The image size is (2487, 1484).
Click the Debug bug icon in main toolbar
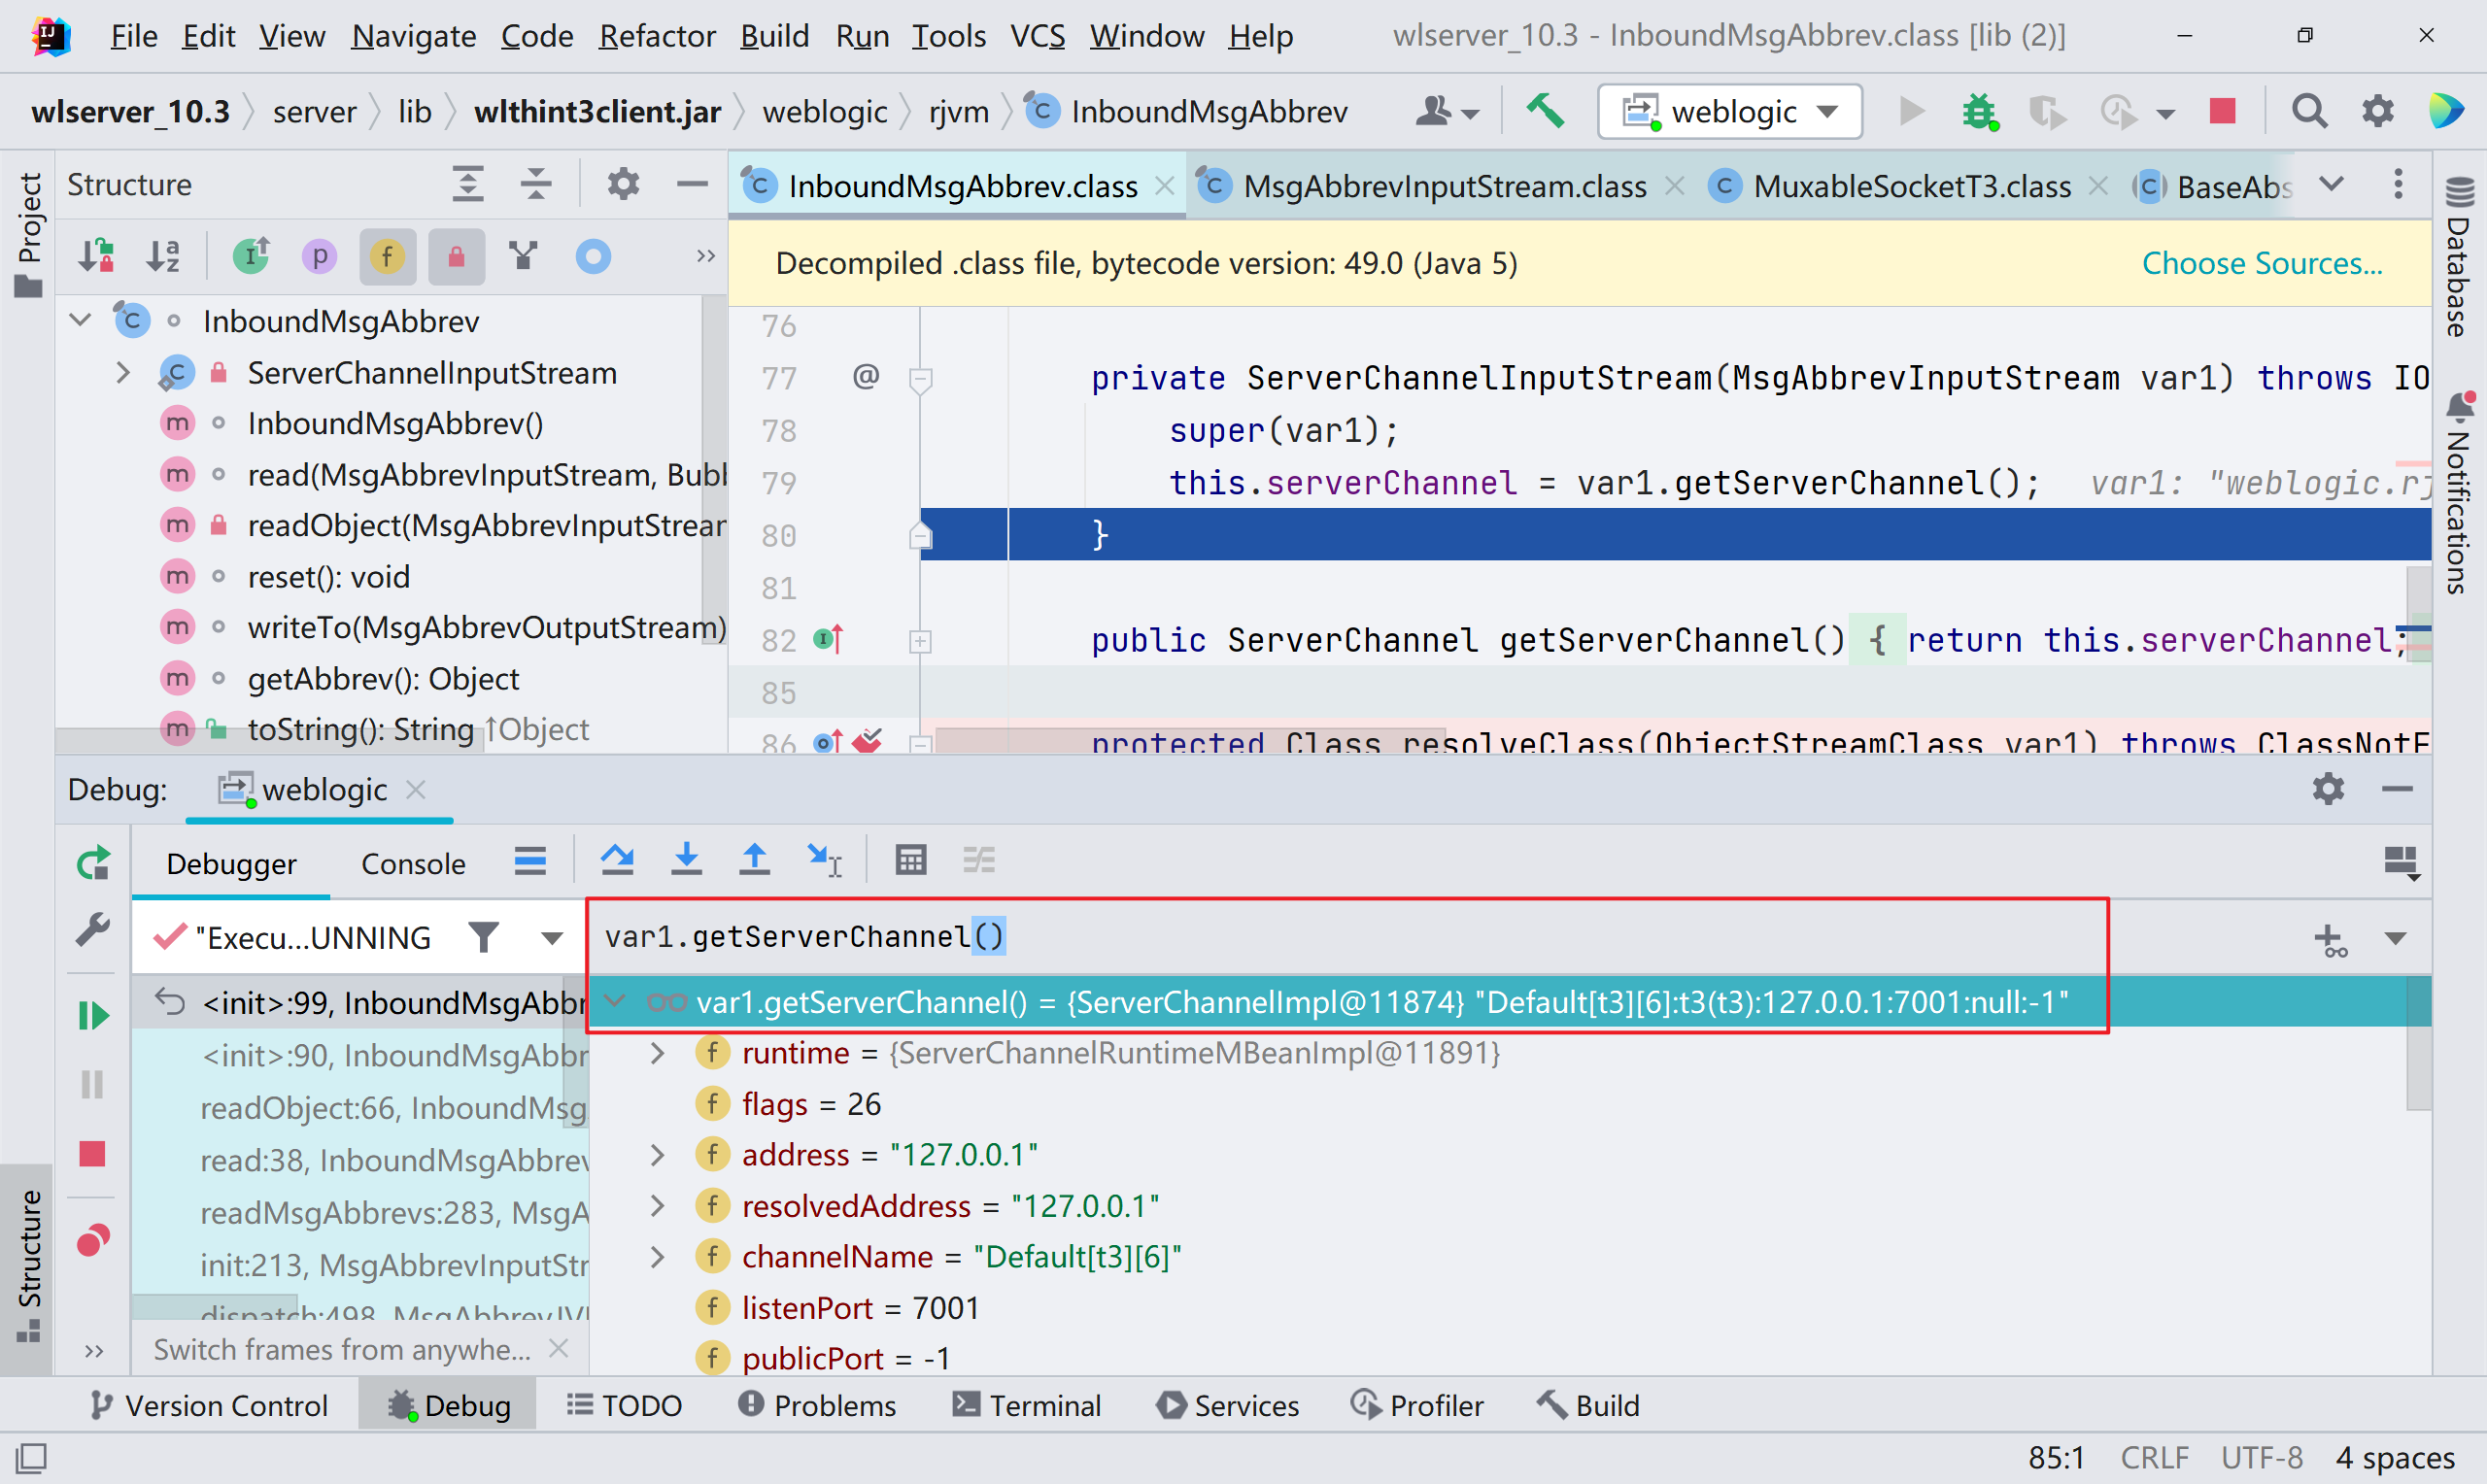tap(1980, 111)
